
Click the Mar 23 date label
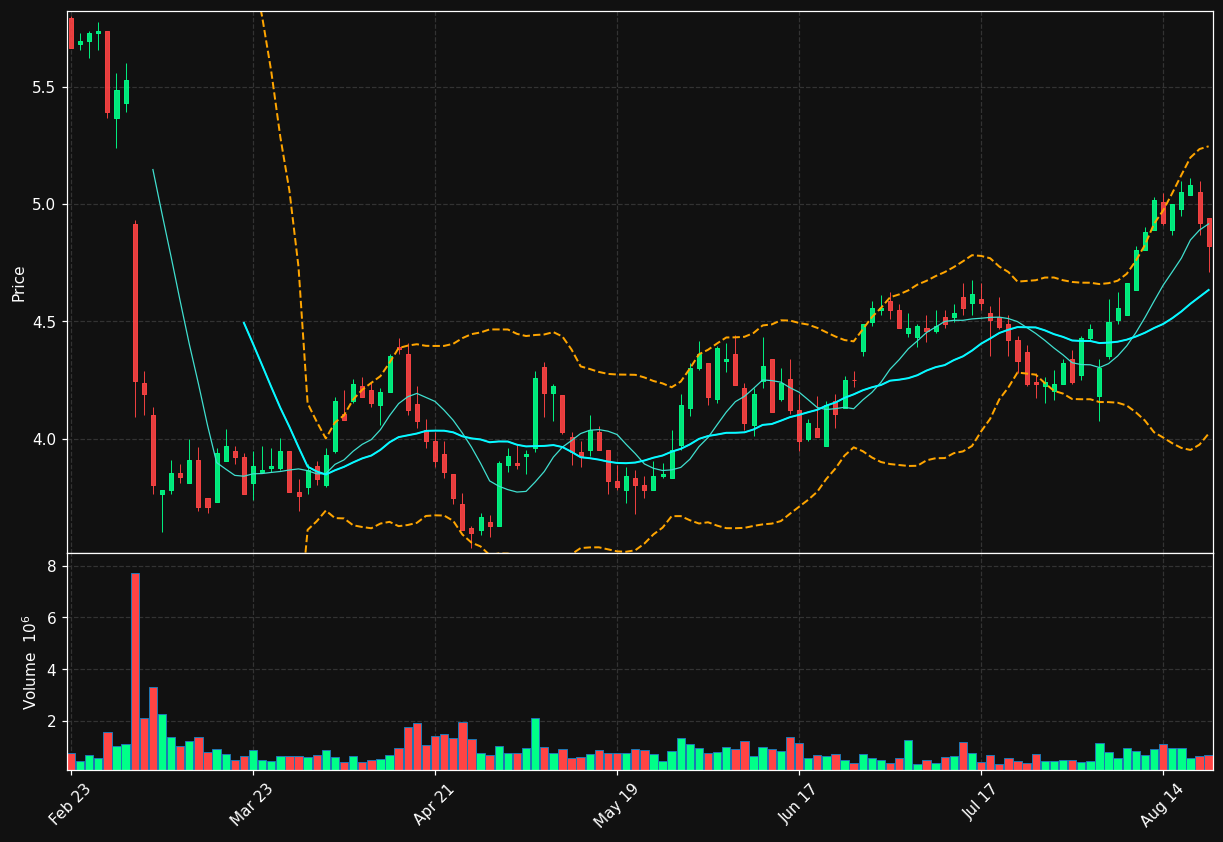pyautogui.click(x=252, y=804)
